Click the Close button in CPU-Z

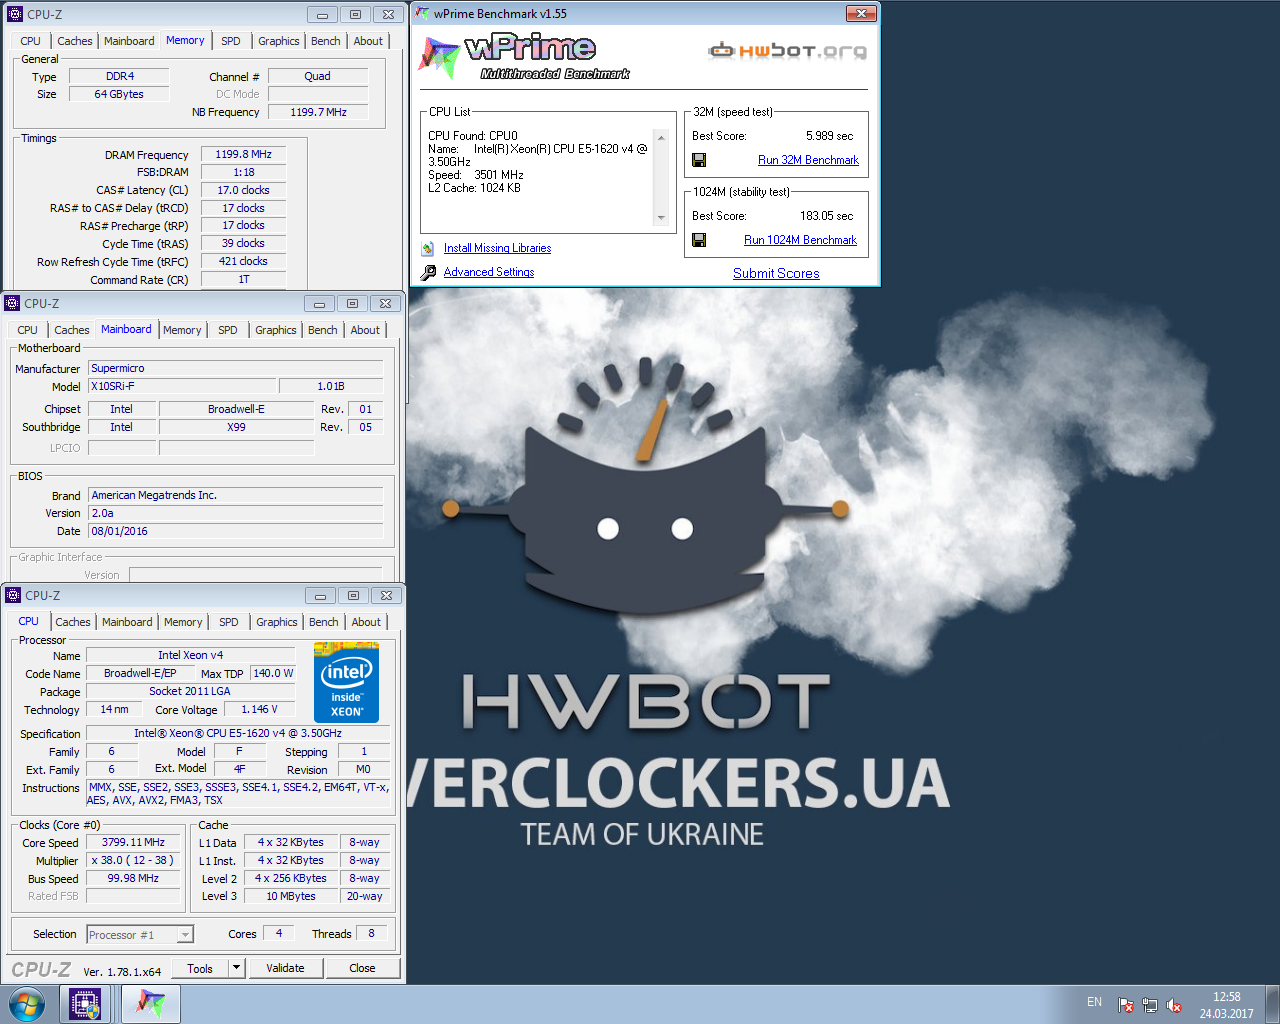(362, 968)
